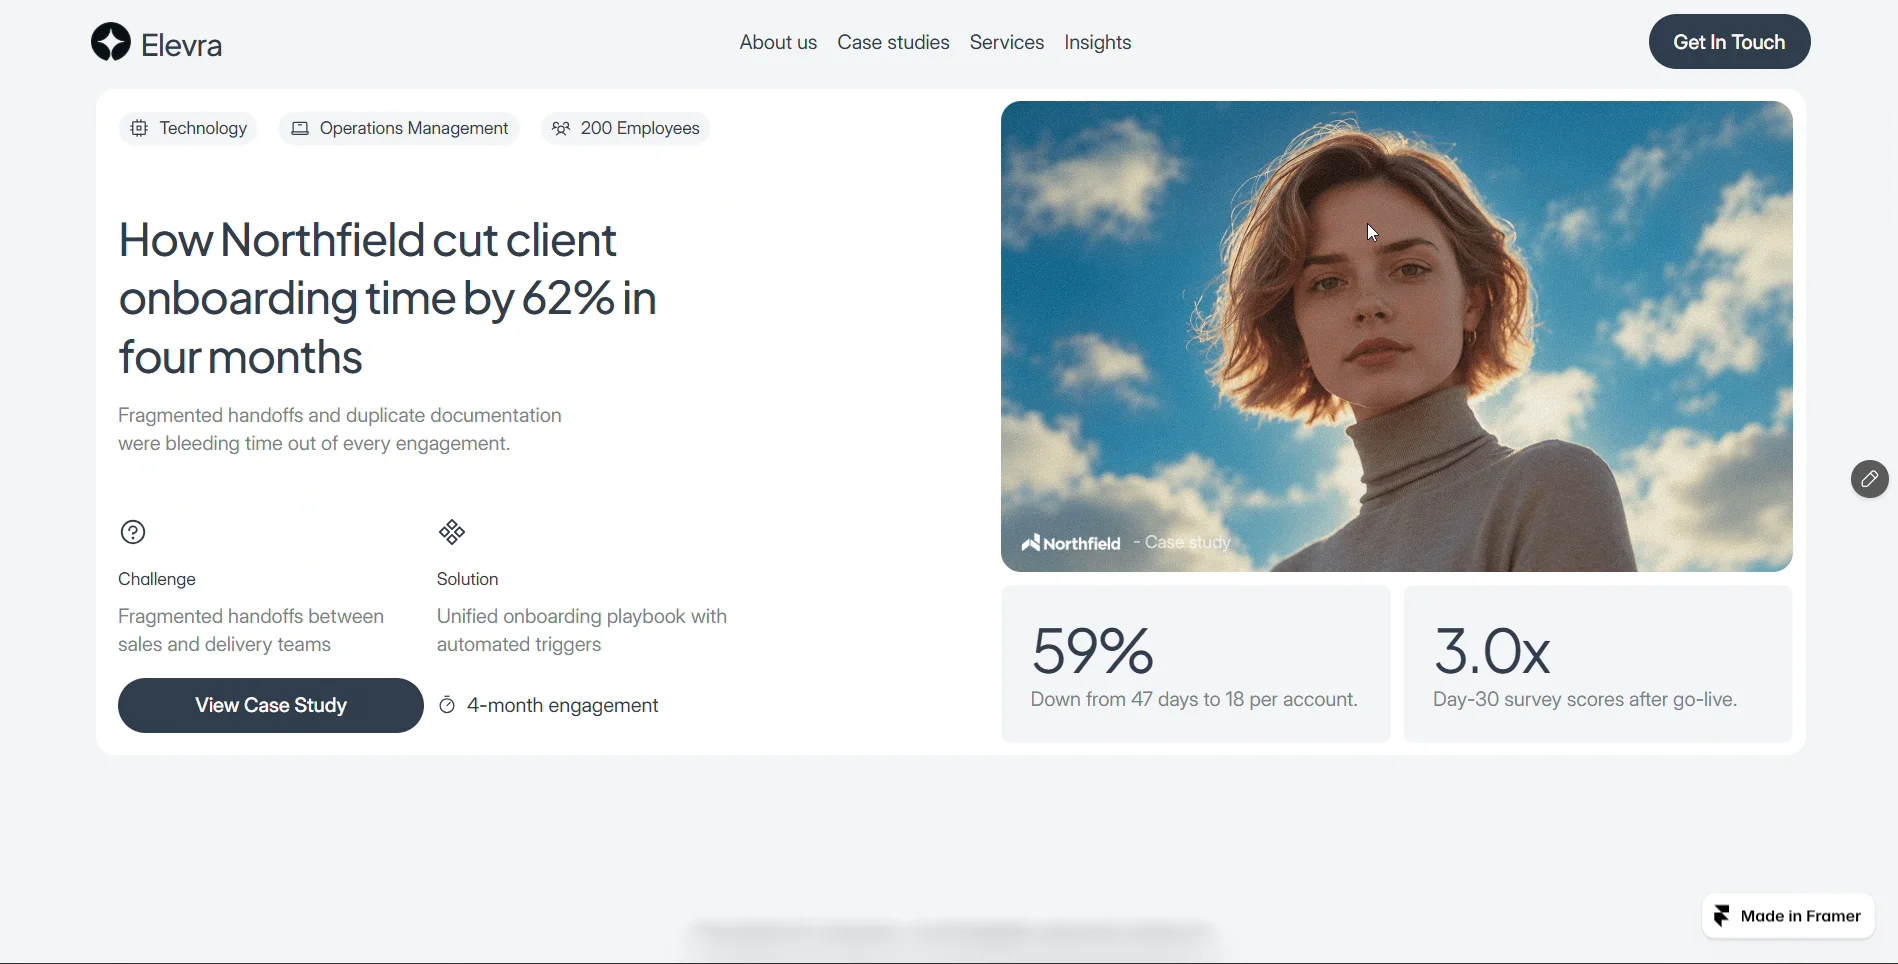The image size is (1898, 964).
Task: Click the Northfield onboarding headline
Action: tap(388, 298)
